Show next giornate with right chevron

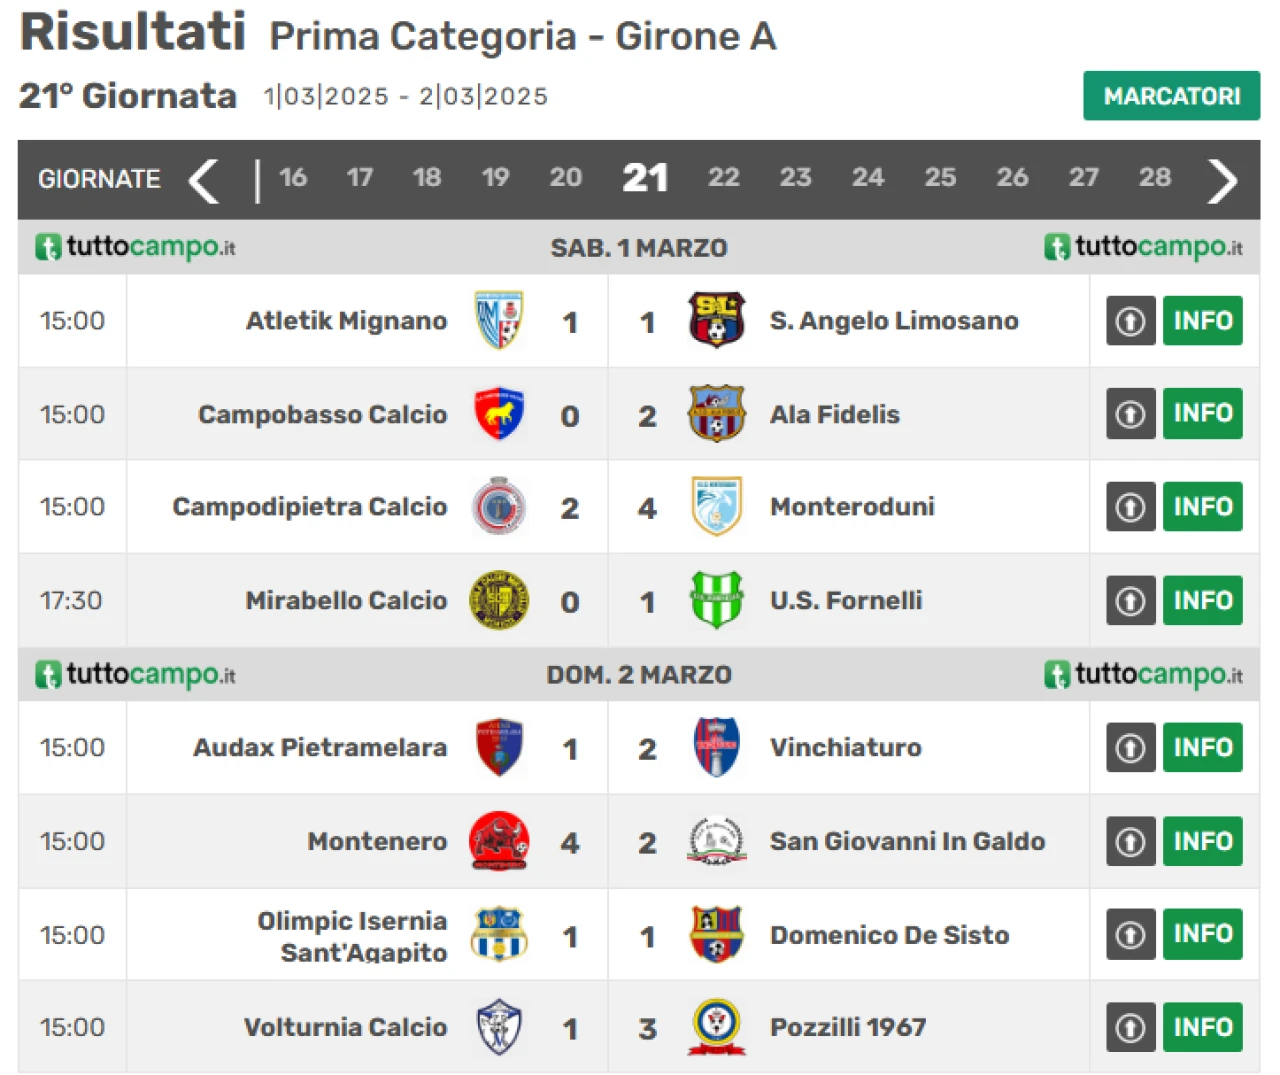1222,181
